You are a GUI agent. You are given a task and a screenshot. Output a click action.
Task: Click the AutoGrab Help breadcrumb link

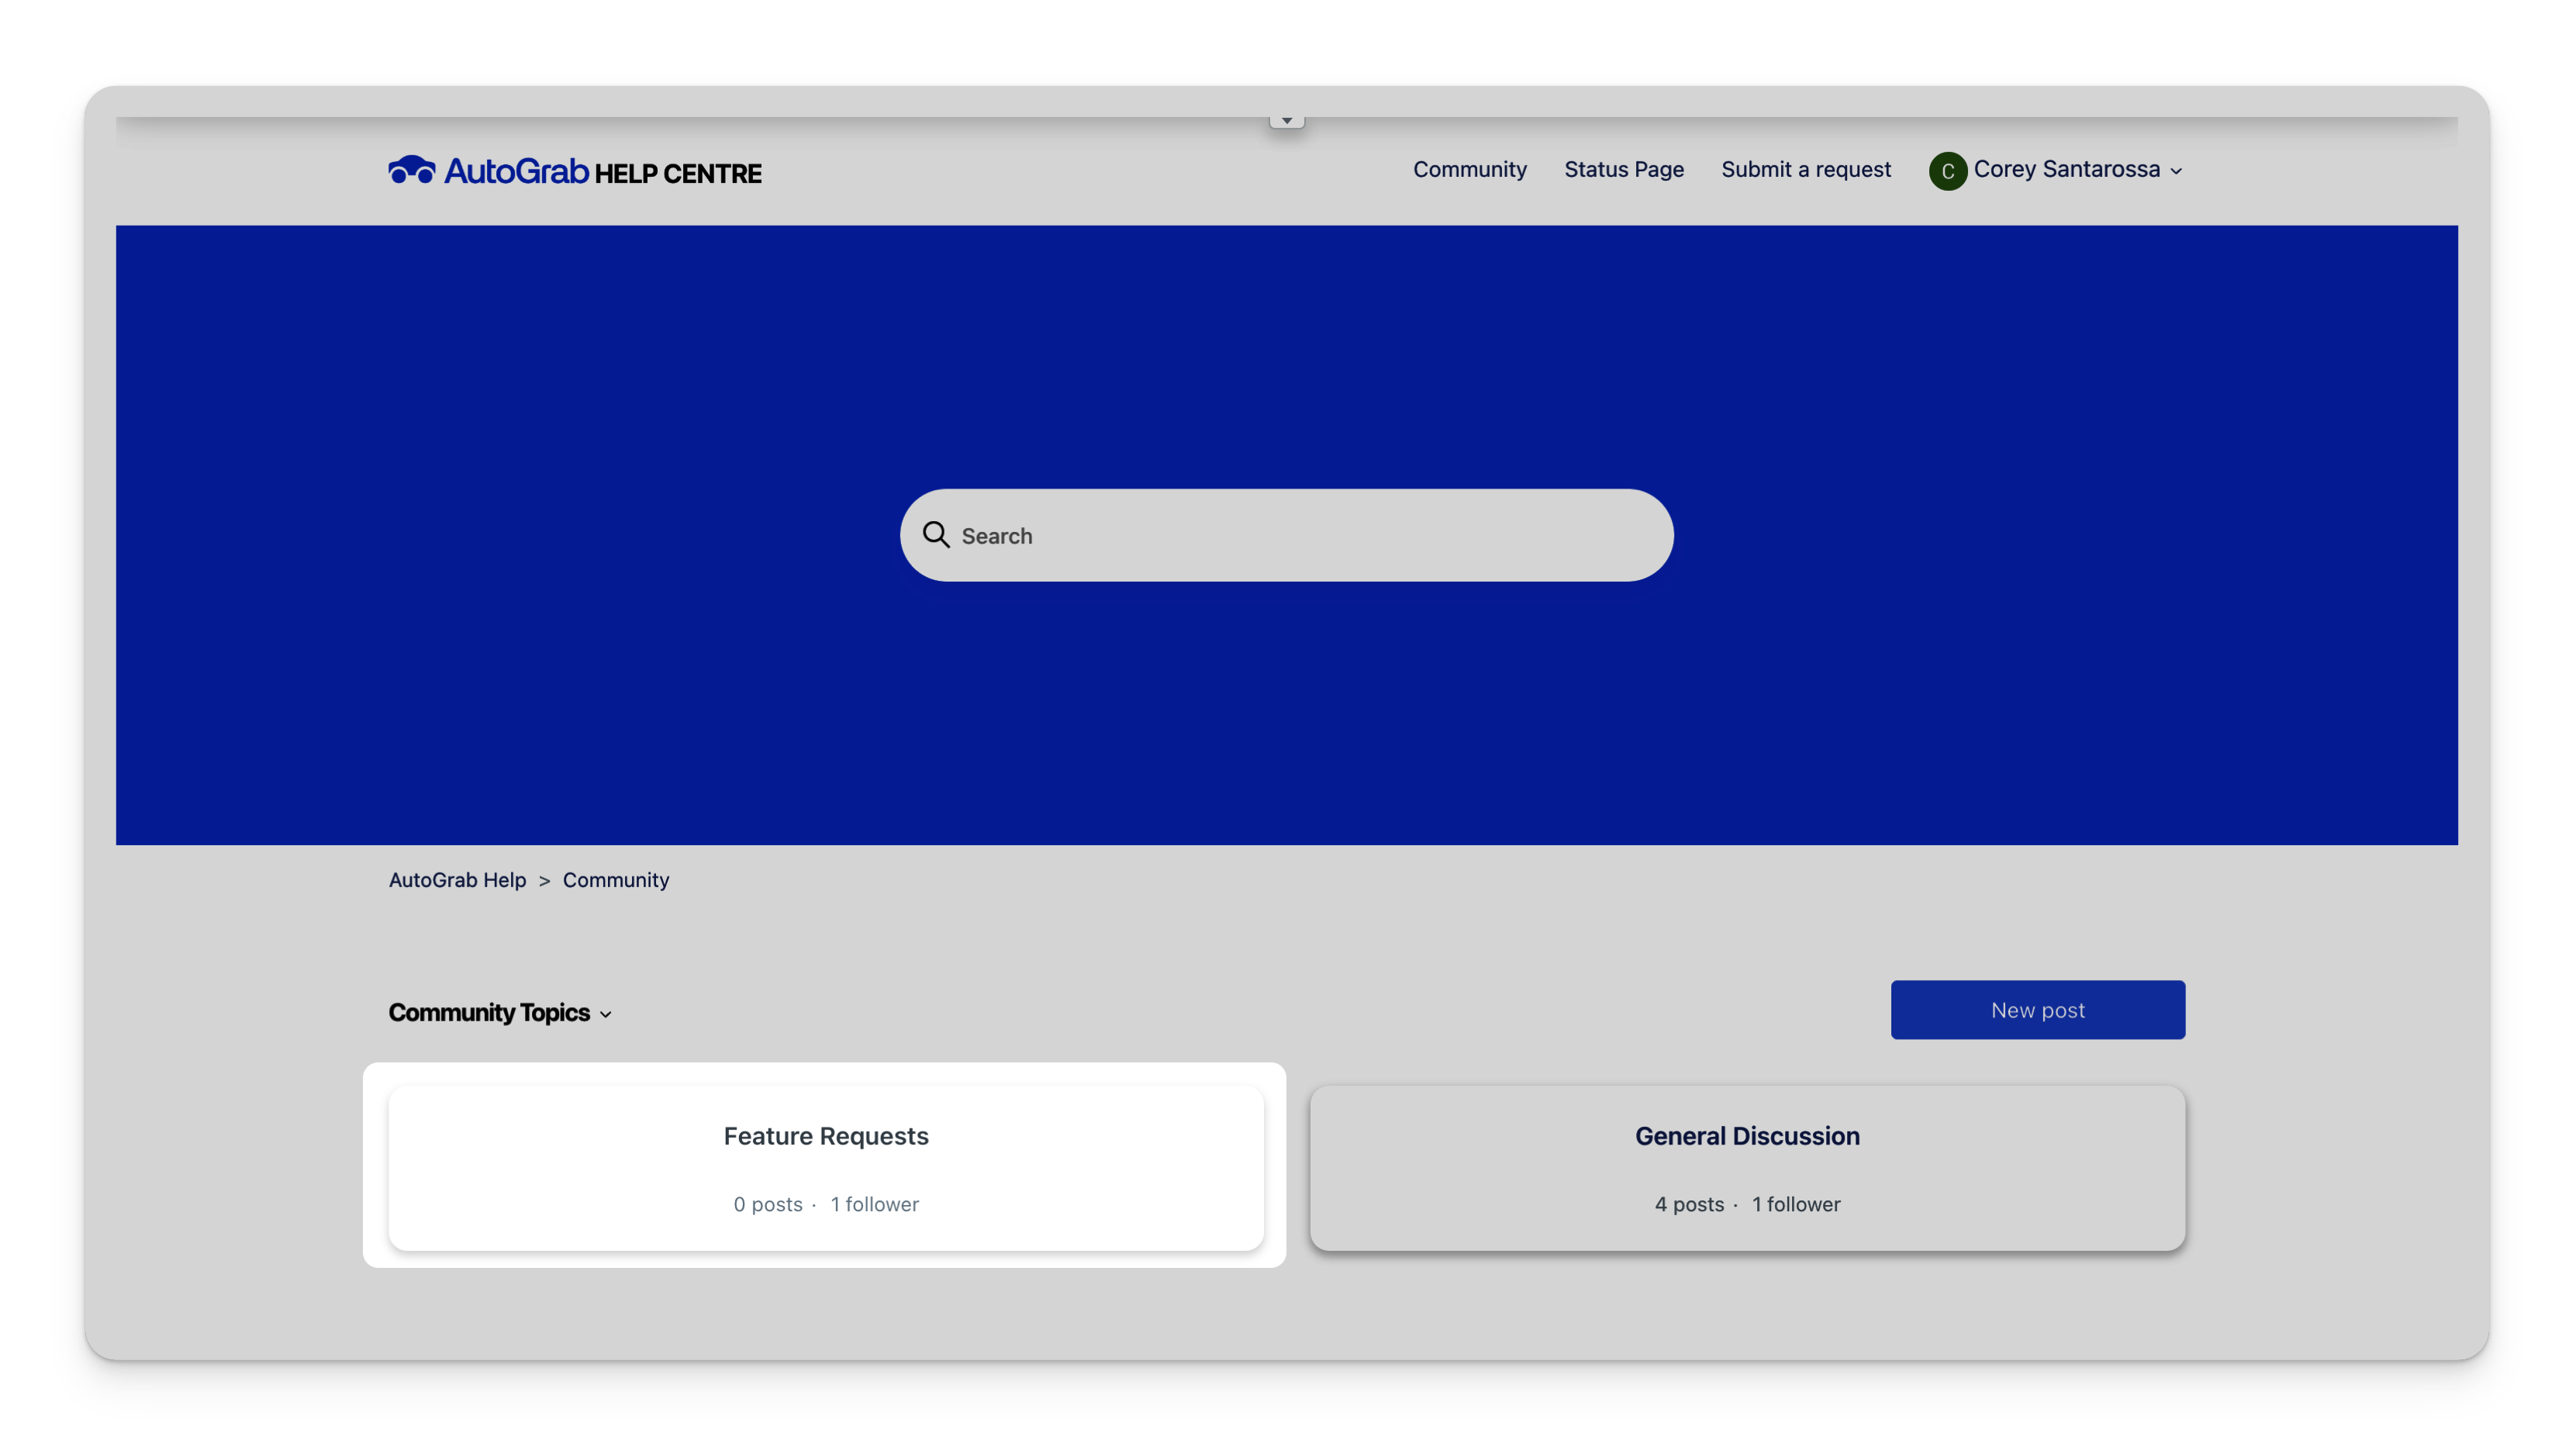point(457,880)
